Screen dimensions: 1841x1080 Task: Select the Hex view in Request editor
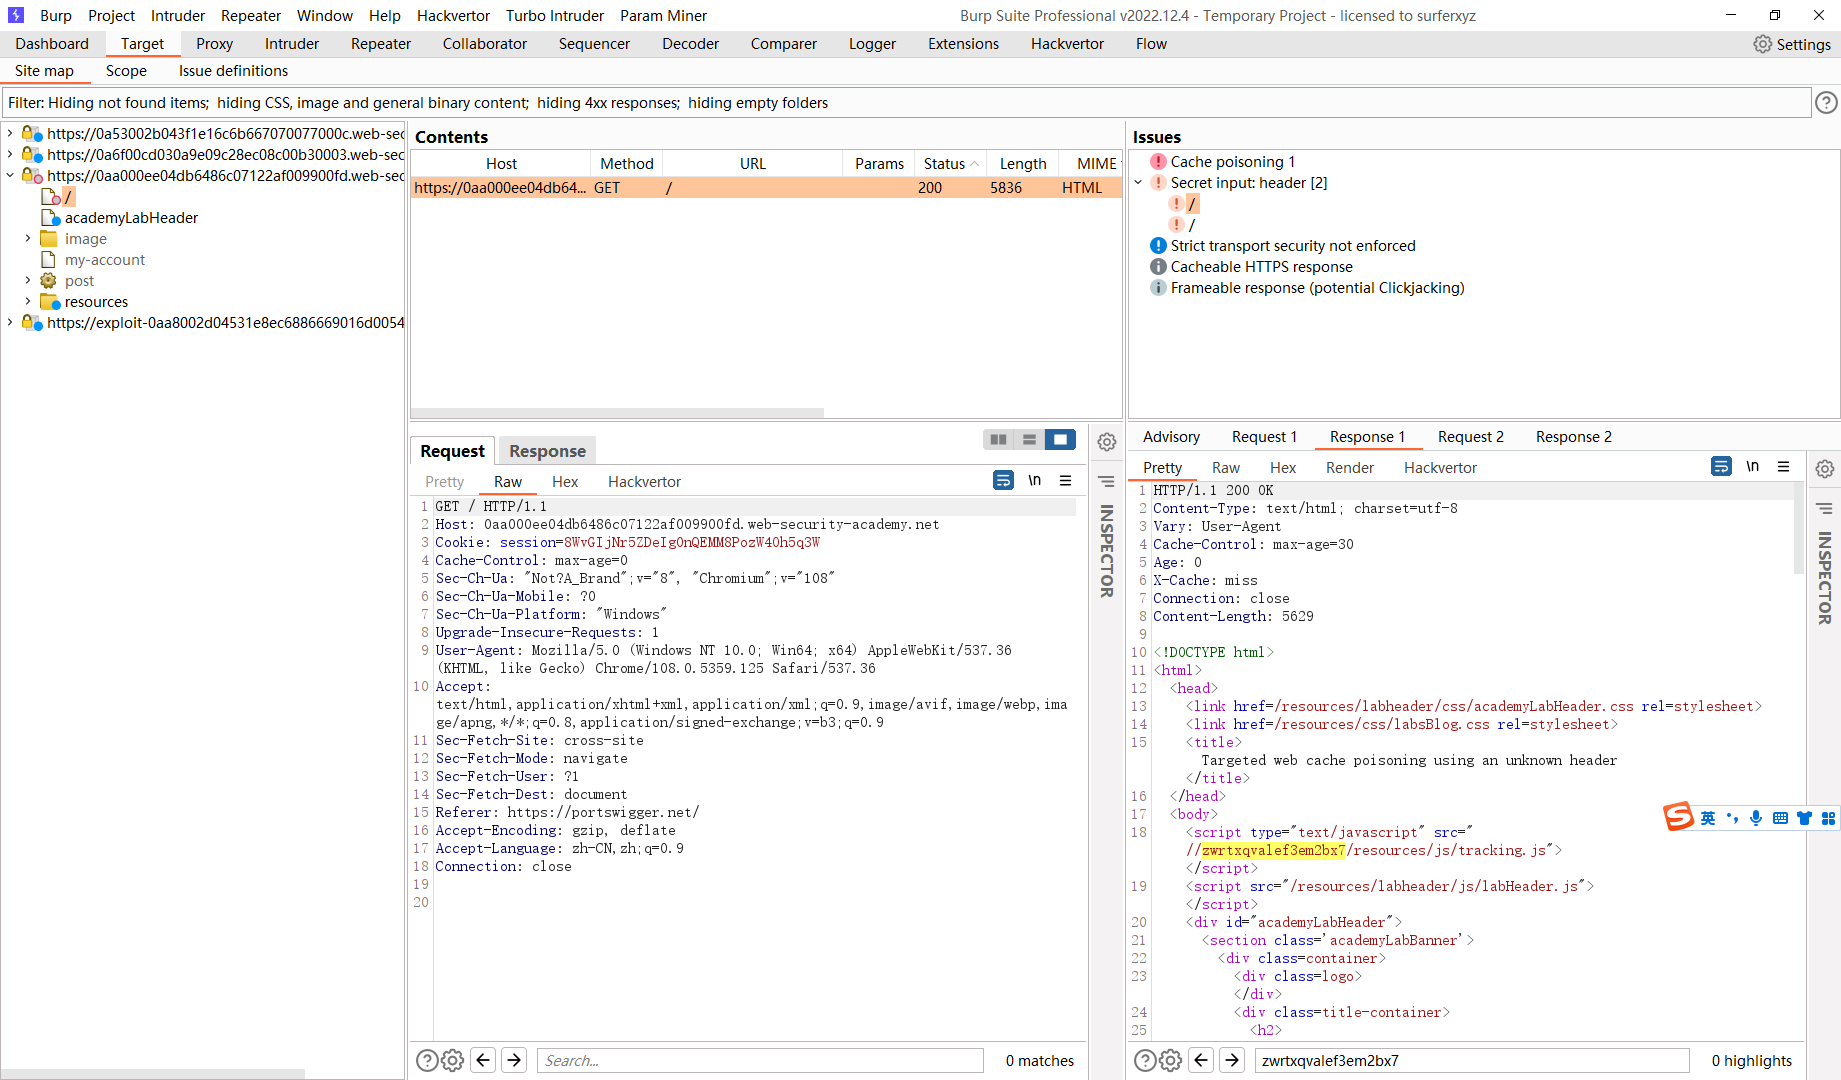pyautogui.click(x=565, y=482)
